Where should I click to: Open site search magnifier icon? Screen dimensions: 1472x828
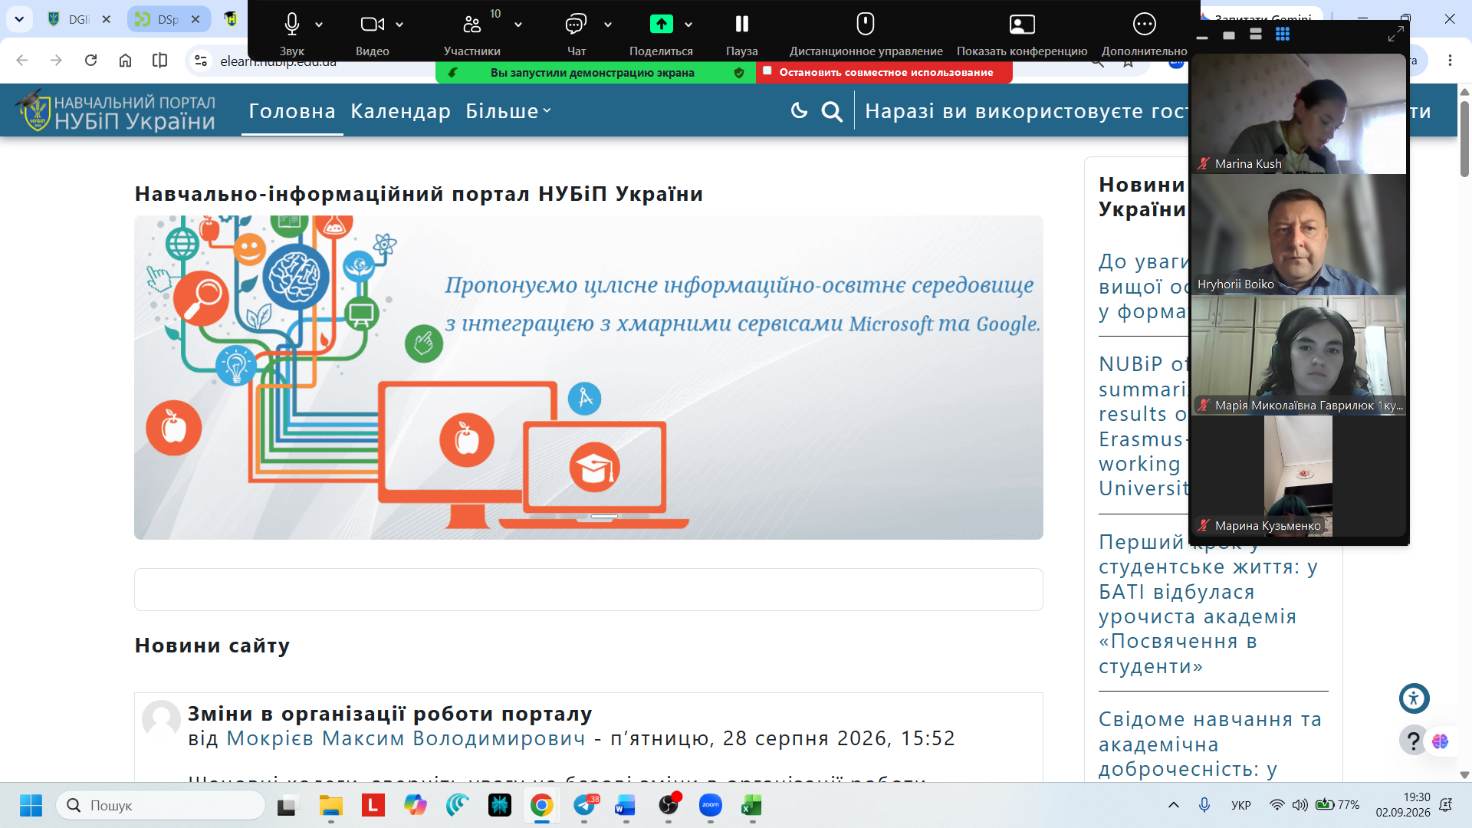(x=832, y=111)
